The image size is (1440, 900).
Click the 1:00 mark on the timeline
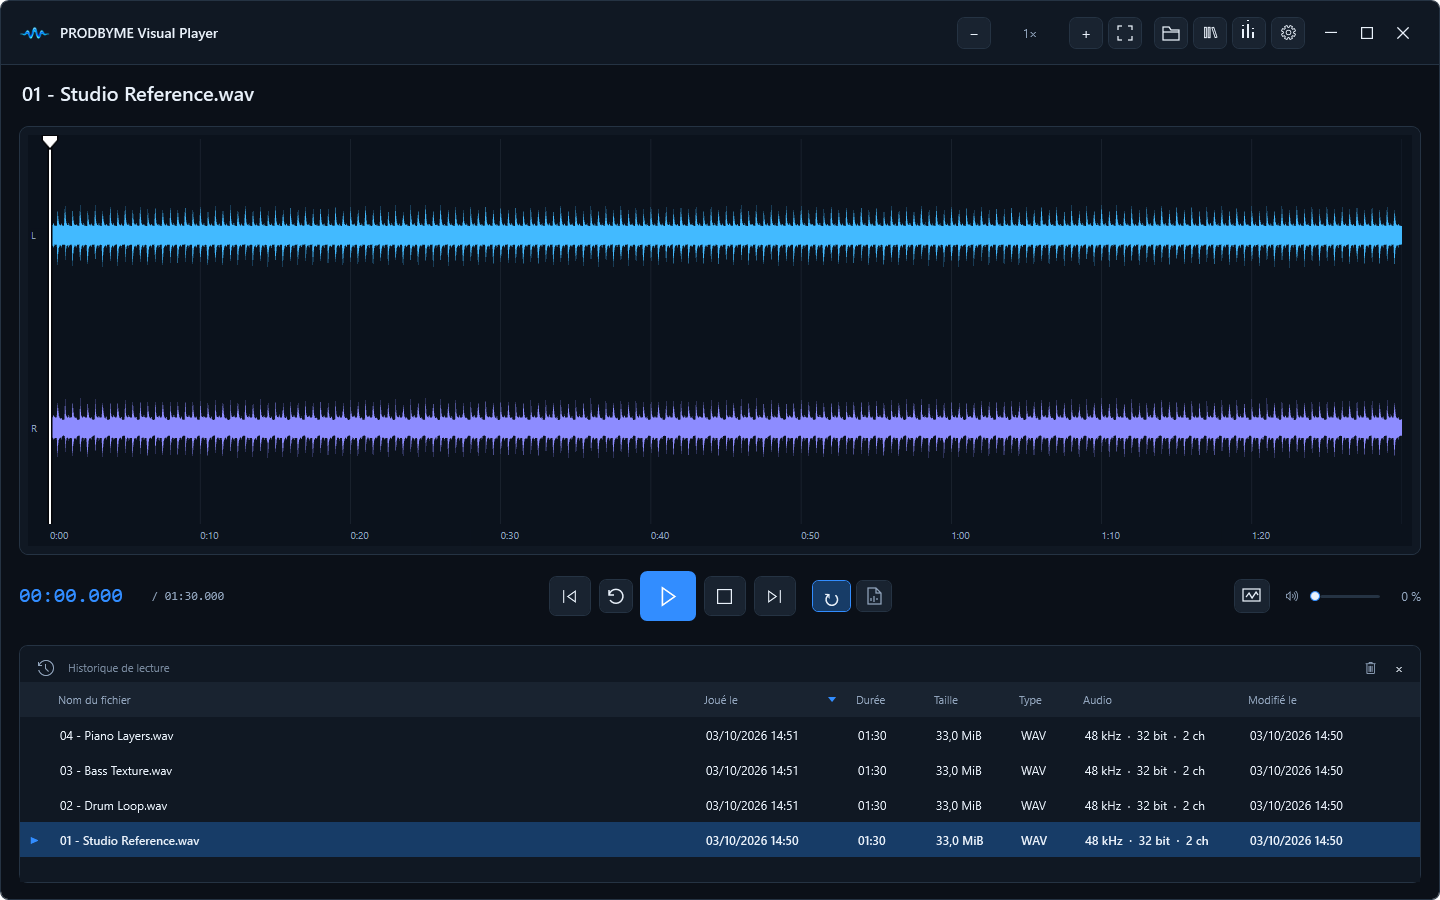pos(961,536)
